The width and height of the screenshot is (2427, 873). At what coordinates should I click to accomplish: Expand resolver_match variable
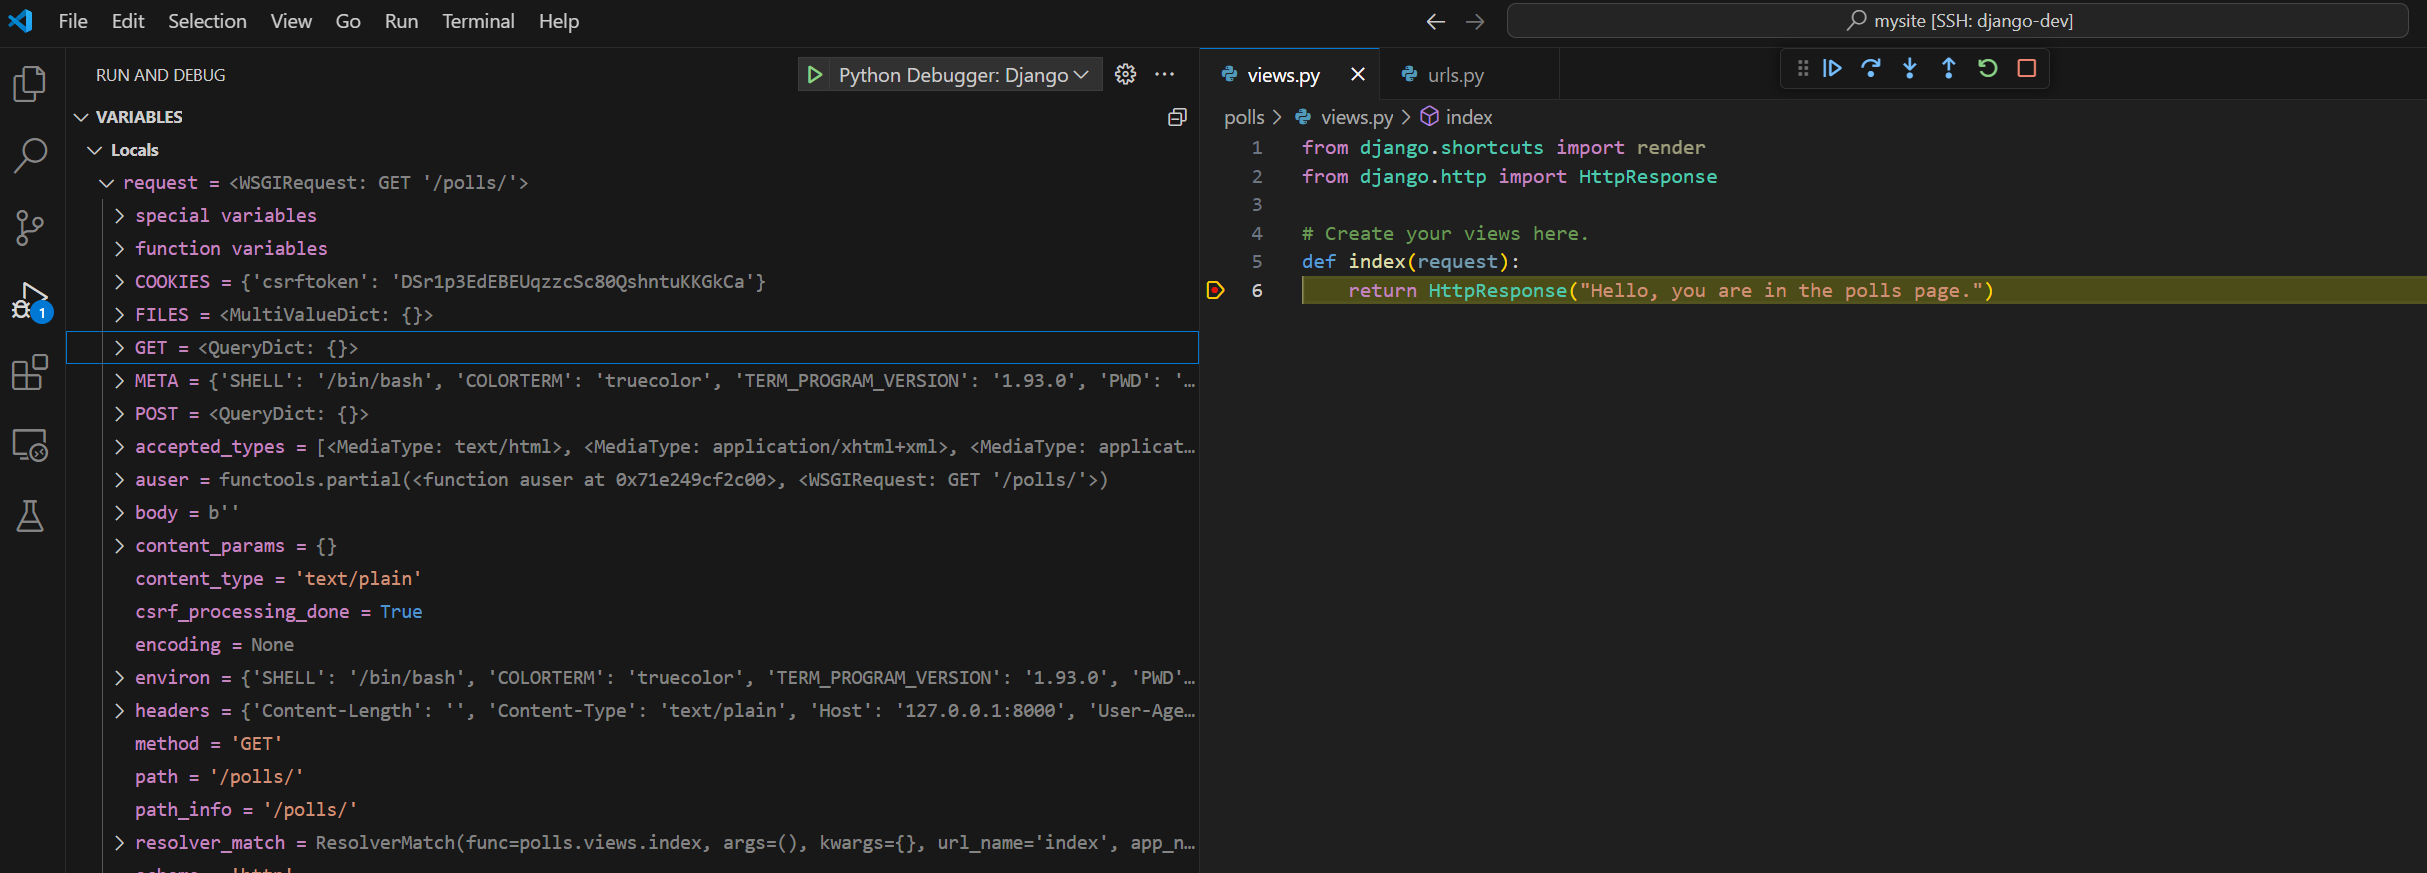(x=119, y=843)
